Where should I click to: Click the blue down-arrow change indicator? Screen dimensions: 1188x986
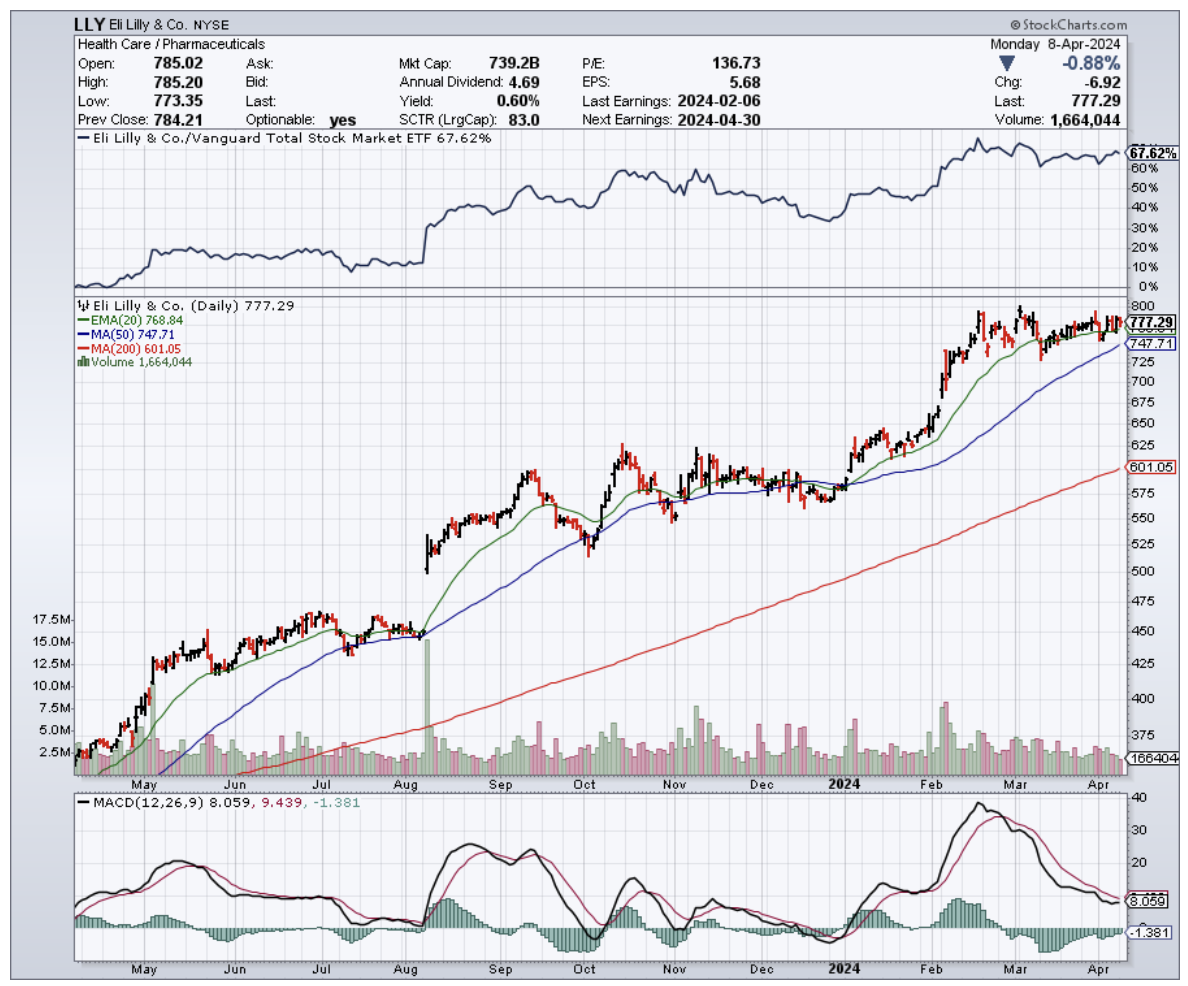click(x=1007, y=63)
